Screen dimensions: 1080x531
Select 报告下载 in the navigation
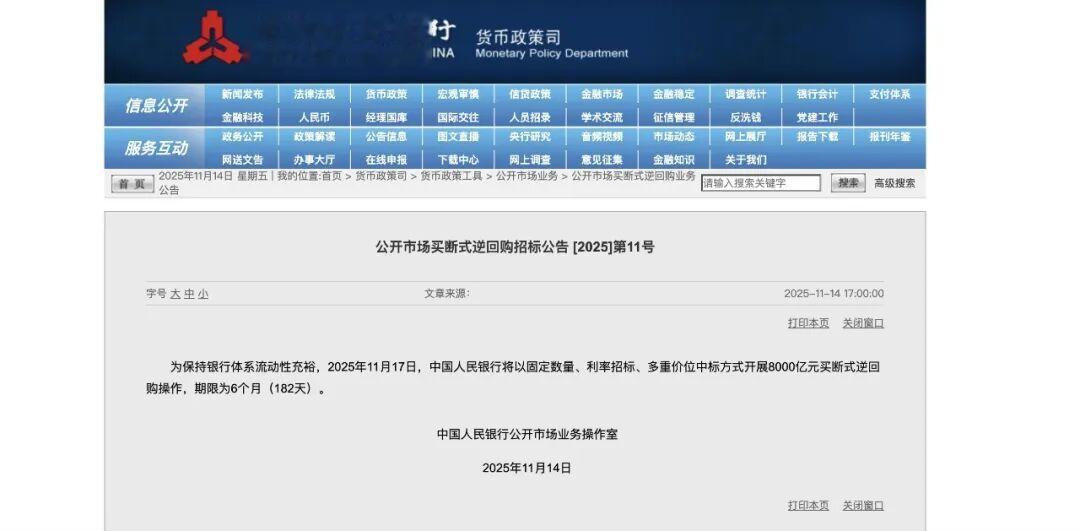[818, 136]
